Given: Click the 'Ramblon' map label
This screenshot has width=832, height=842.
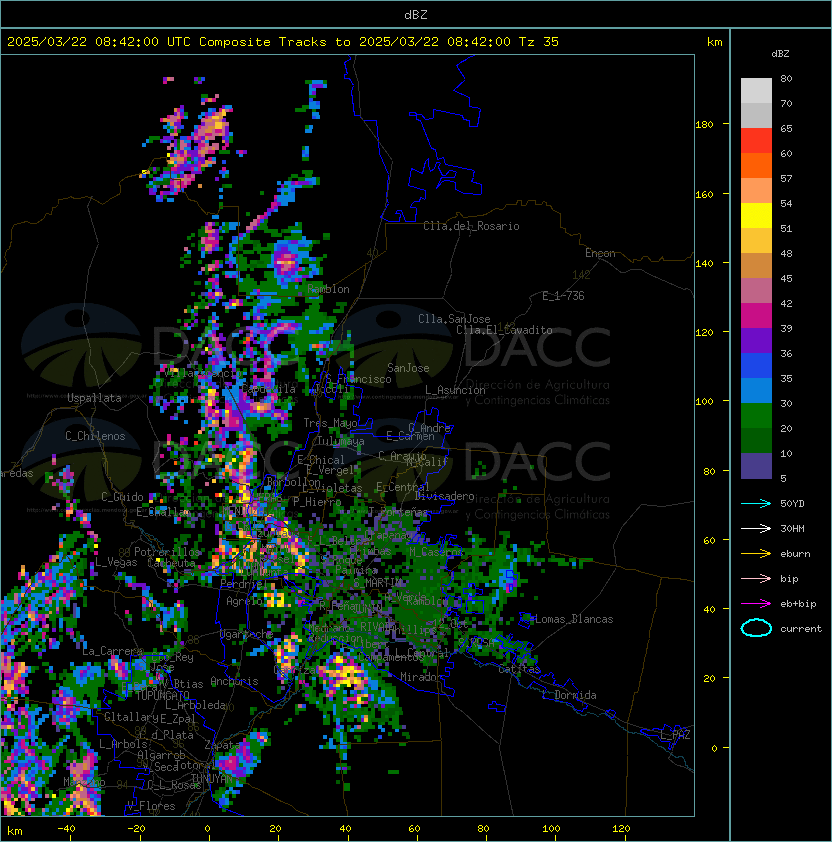Looking at the screenshot, I should [x=328, y=289].
